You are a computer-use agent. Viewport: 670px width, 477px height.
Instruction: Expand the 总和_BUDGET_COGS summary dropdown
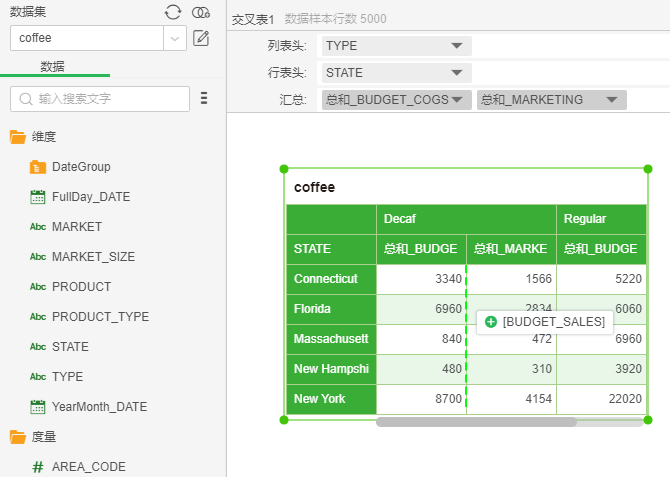point(457,100)
